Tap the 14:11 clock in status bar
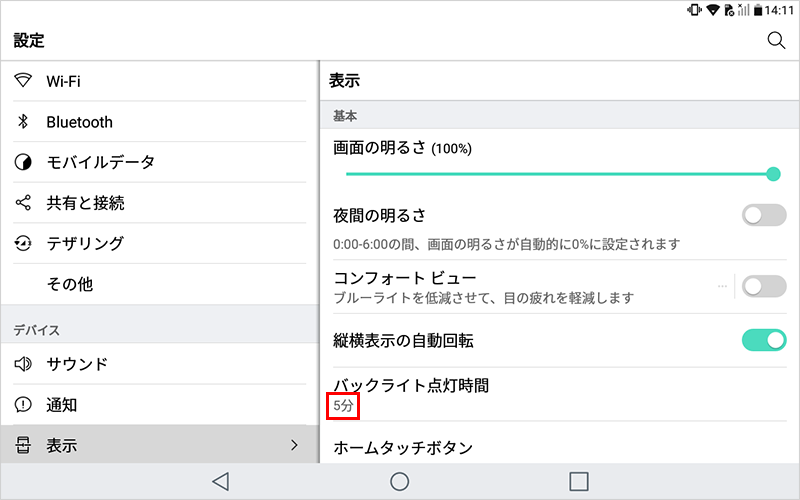Screen dimensions: 800x500 (780, 10)
